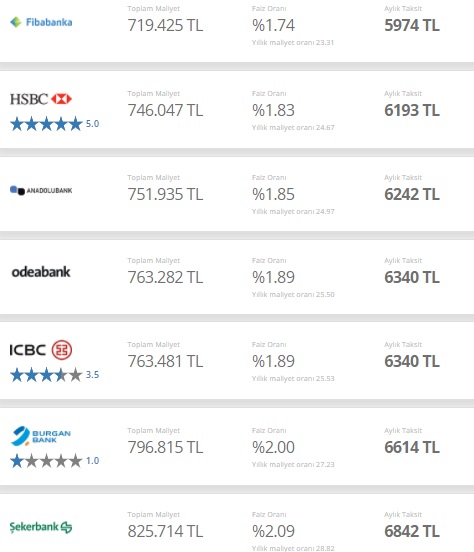Click Şekerbank monthly installment 6842 TL
Viewport: 474px width, 552px height.
412,531
